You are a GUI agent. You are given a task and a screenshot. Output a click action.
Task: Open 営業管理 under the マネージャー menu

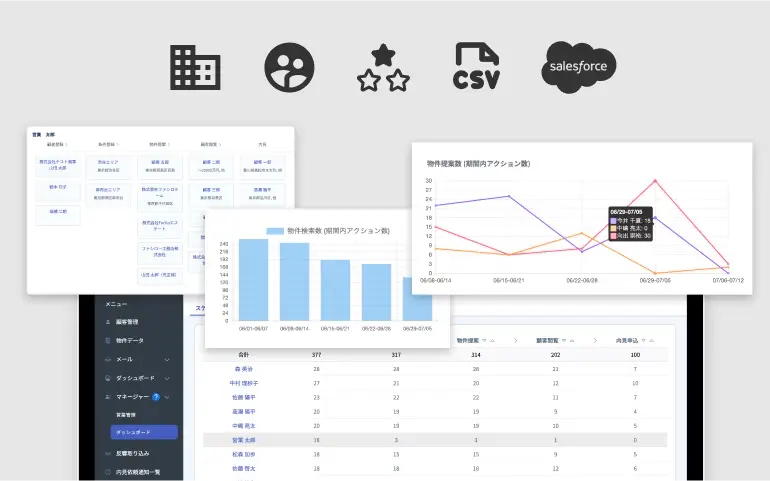coord(127,414)
